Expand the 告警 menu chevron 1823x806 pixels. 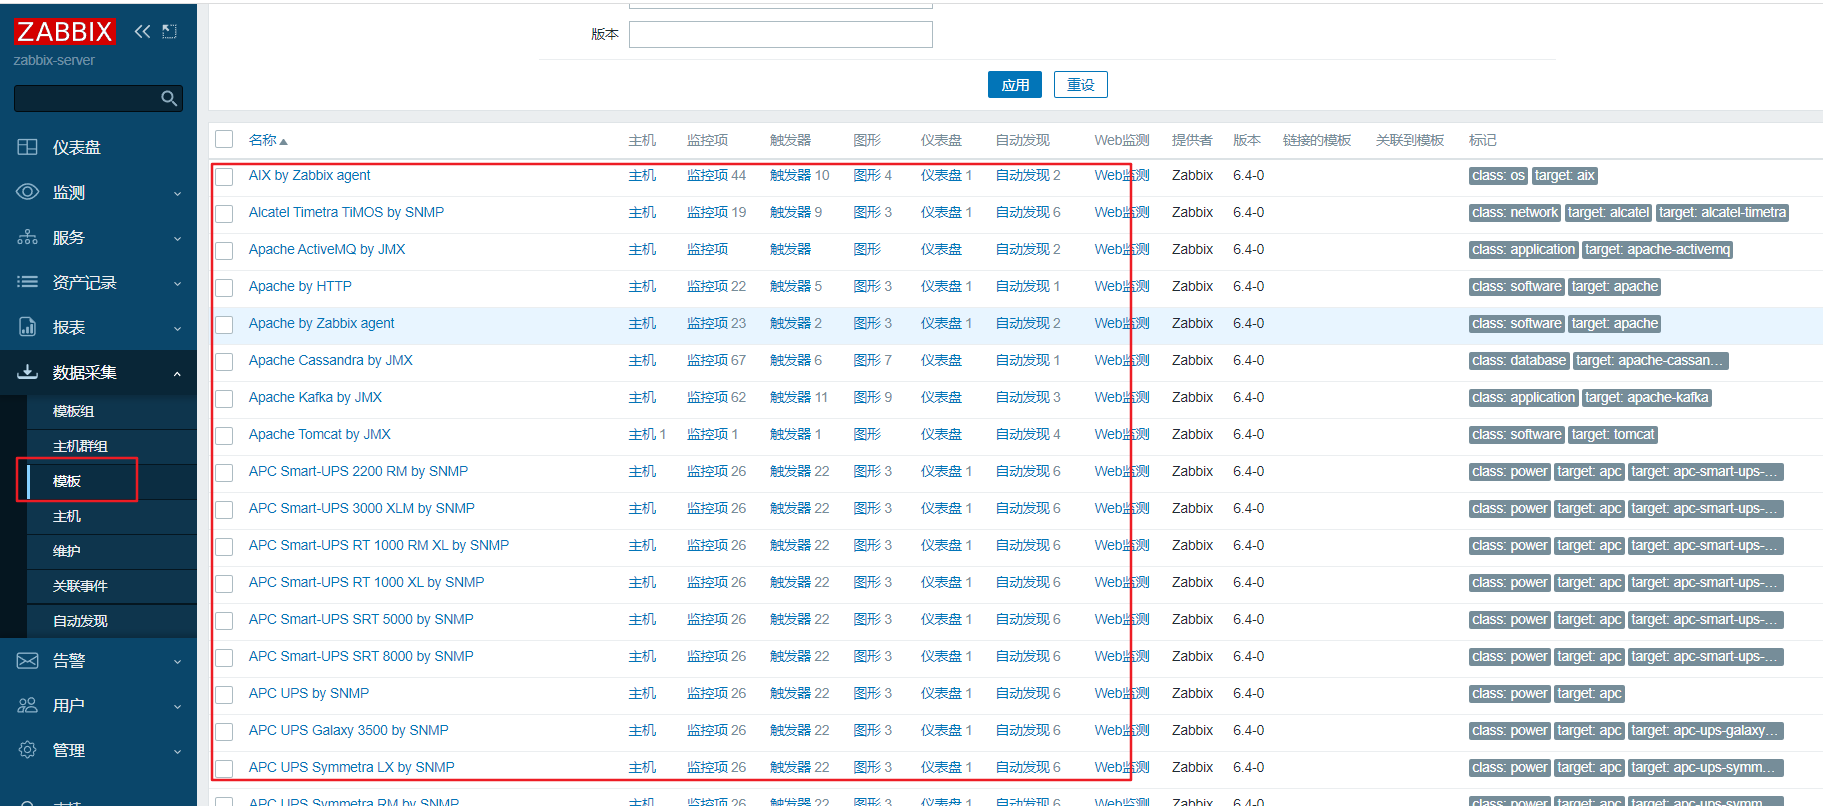click(x=177, y=661)
